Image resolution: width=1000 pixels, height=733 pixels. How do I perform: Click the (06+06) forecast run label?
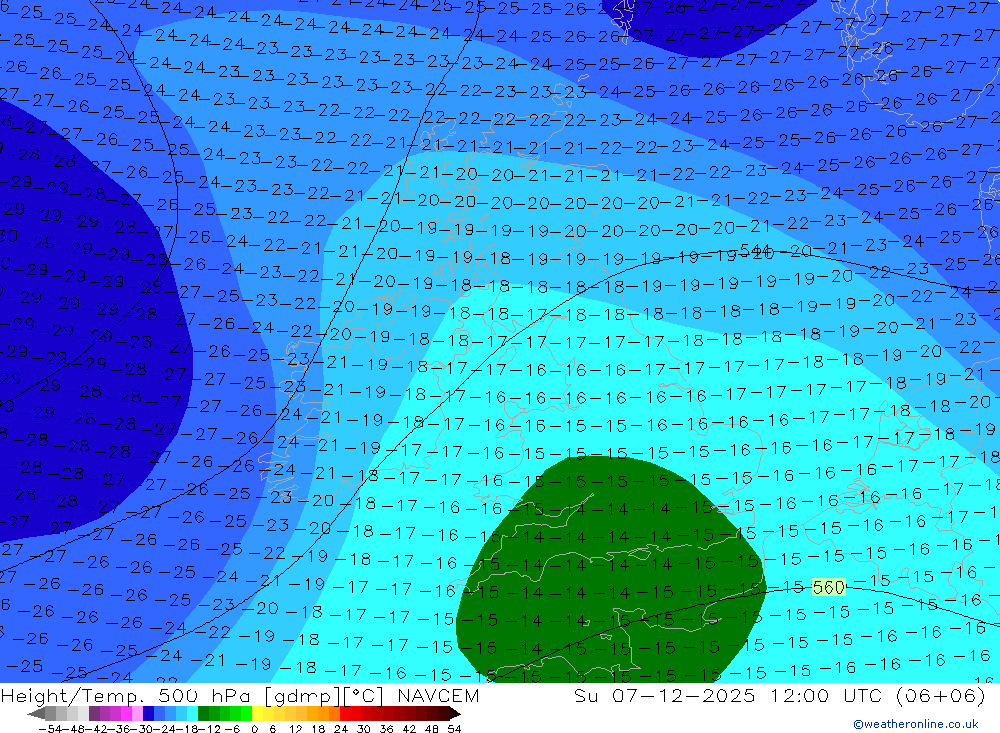coord(940,695)
